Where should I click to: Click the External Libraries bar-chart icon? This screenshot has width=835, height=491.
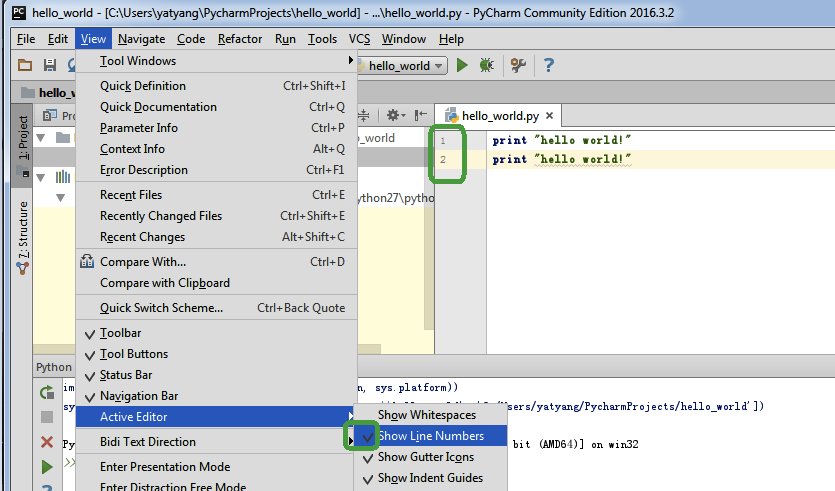pyautogui.click(x=63, y=177)
